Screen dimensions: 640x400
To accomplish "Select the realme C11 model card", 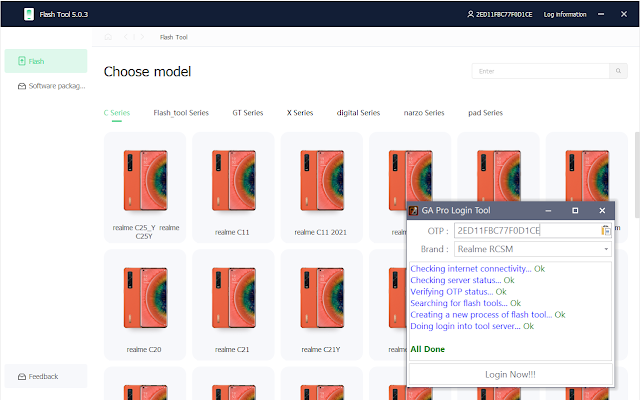I will 233,187.
